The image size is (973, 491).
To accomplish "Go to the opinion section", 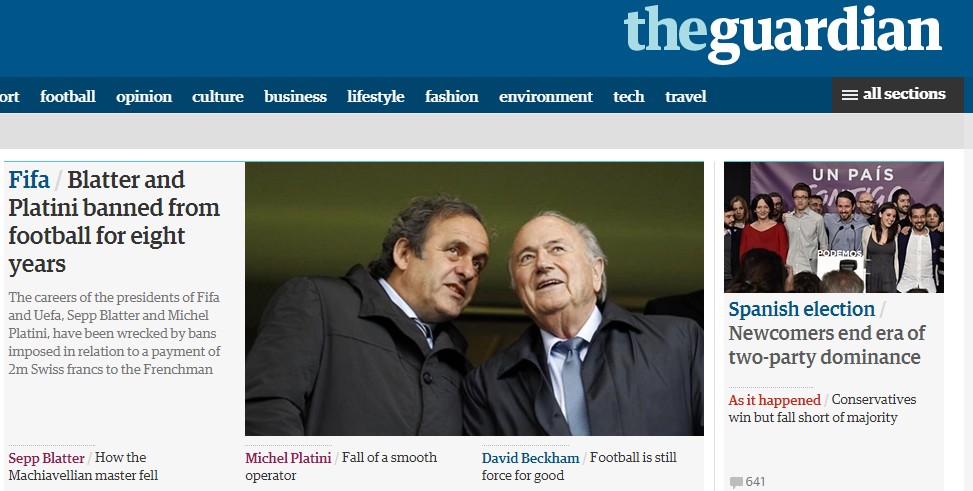I will point(144,97).
